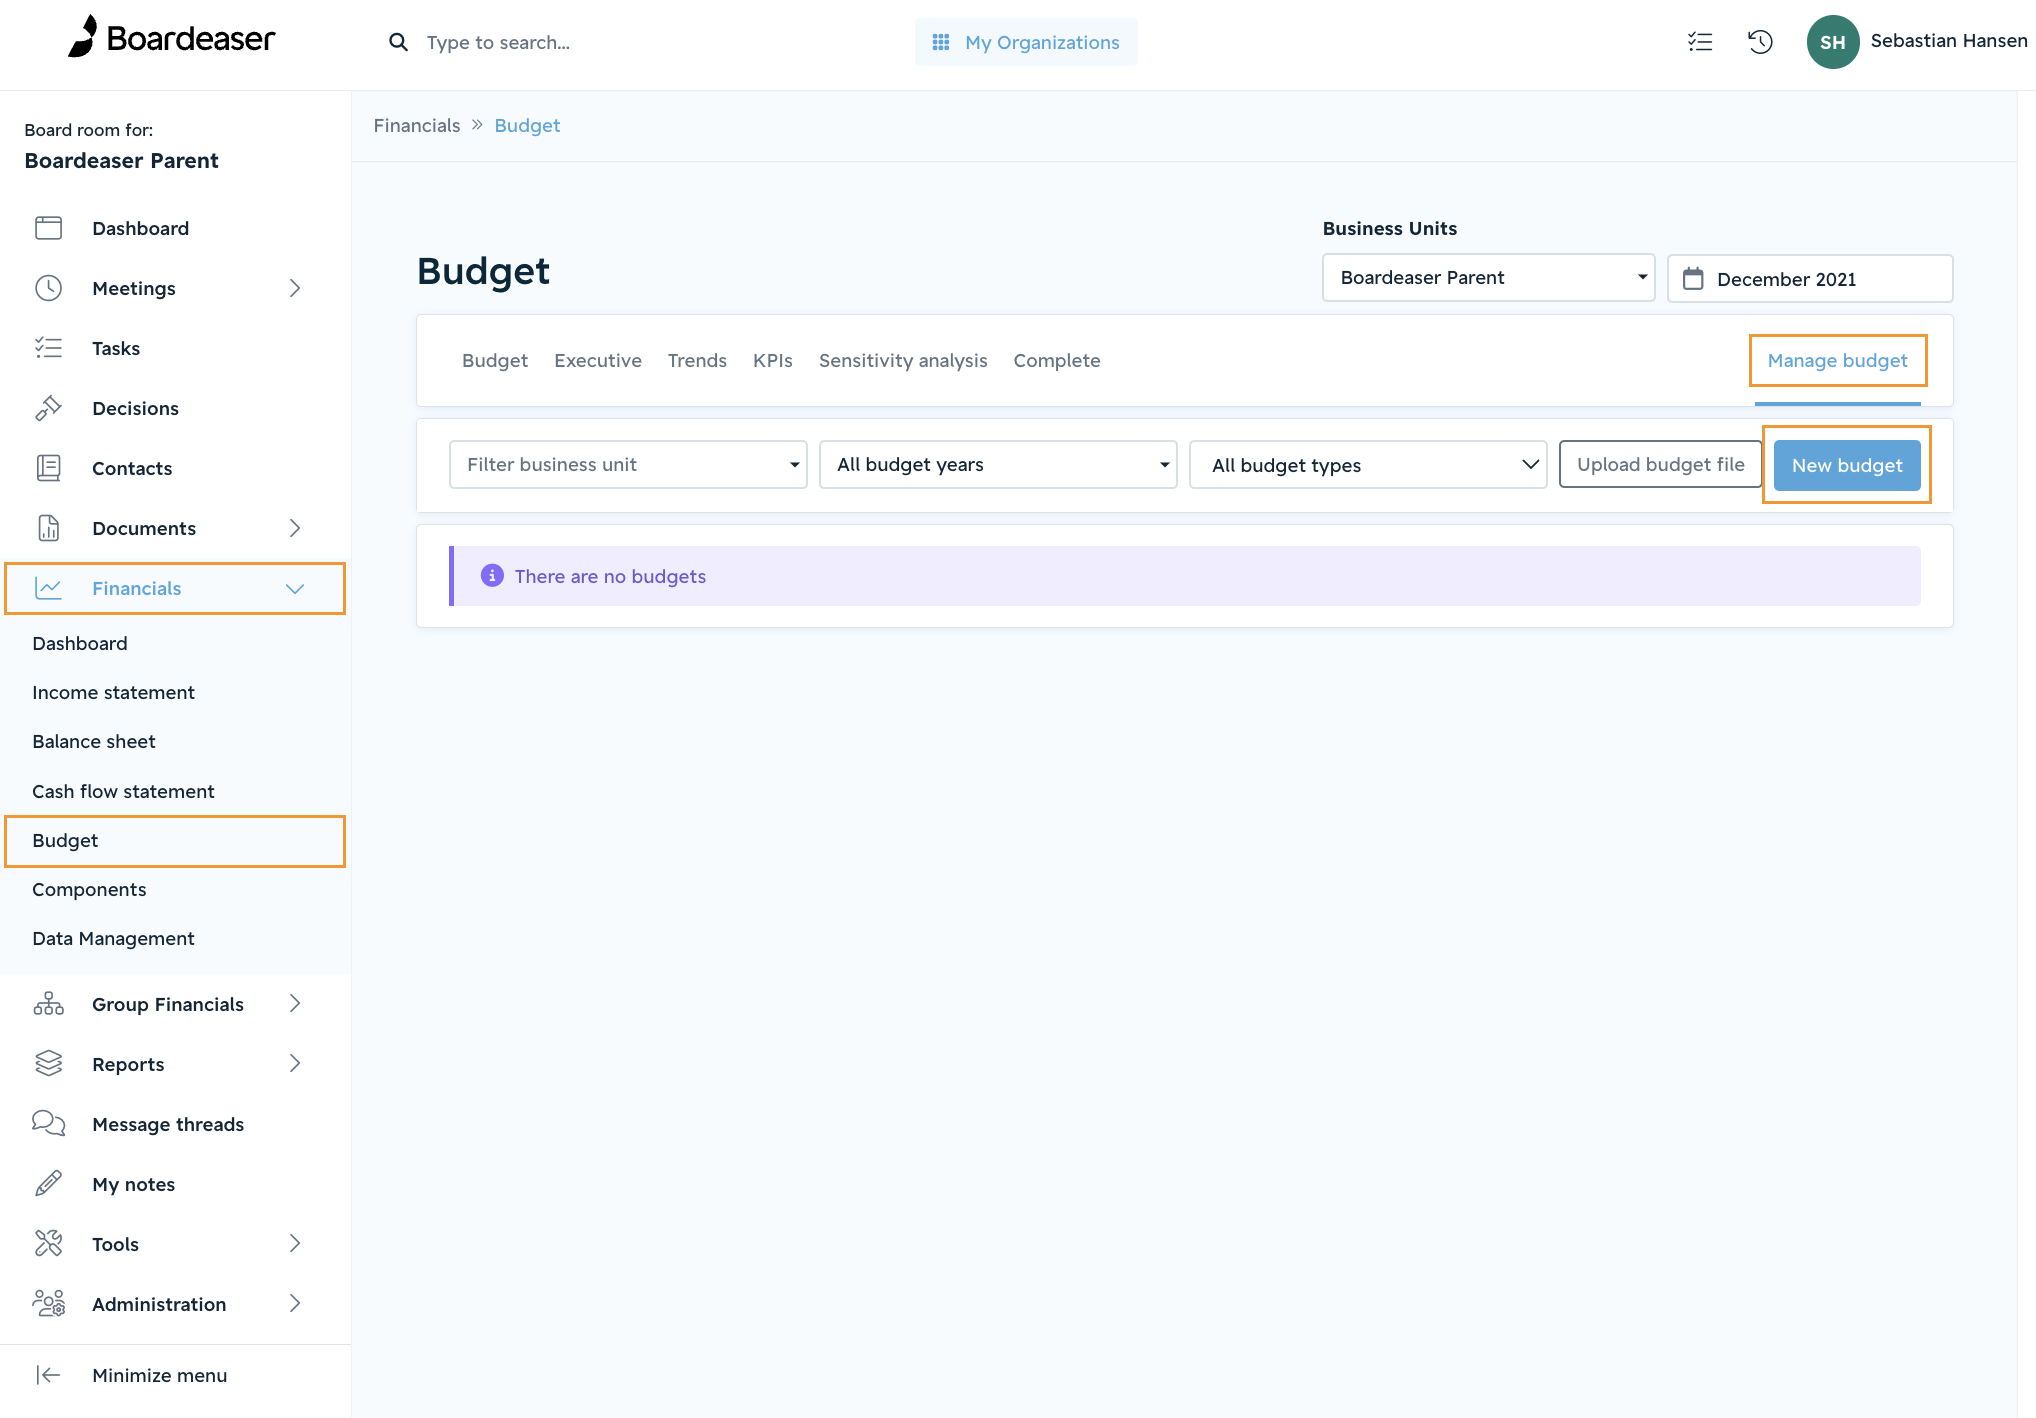2036x1418 pixels.
Task: Click the Decisions gavel icon
Action: pyautogui.click(x=48, y=408)
